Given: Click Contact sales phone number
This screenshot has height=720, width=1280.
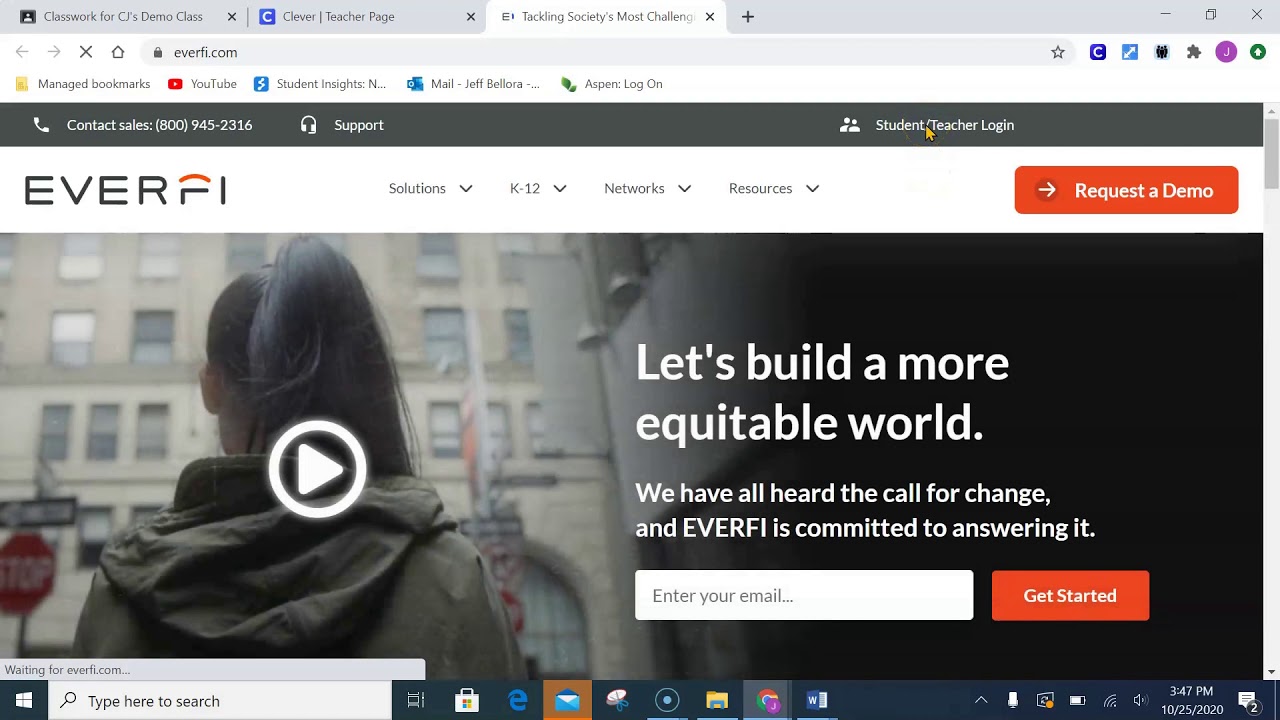Looking at the screenshot, I should pyautogui.click(x=159, y=125).
